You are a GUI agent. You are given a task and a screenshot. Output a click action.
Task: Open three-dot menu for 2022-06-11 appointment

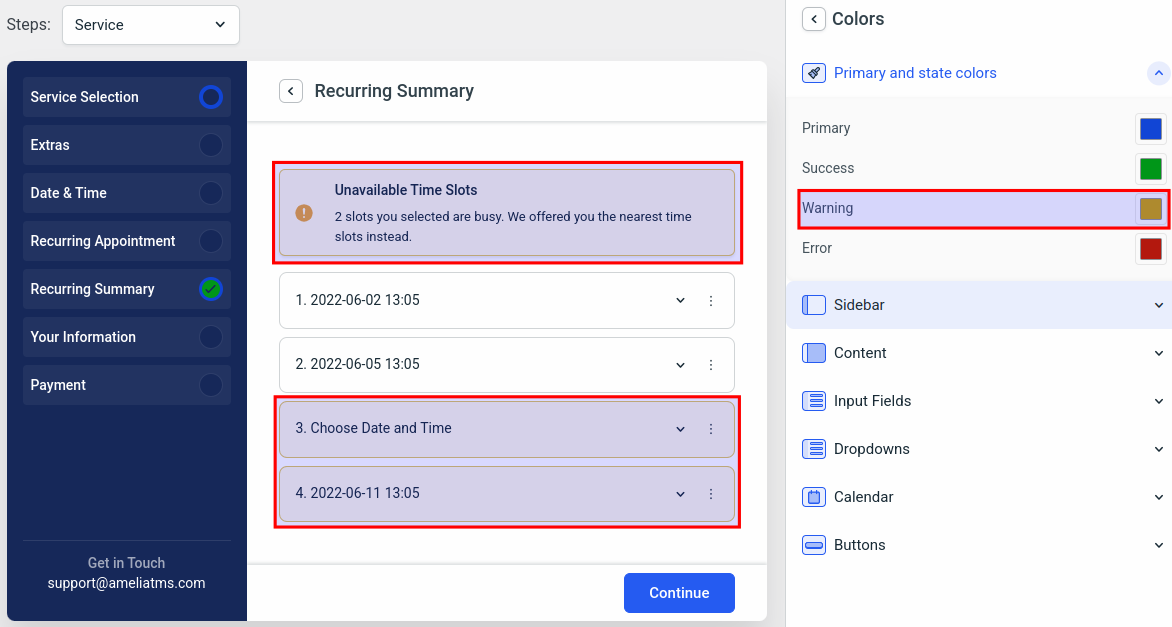coord(711,494)
